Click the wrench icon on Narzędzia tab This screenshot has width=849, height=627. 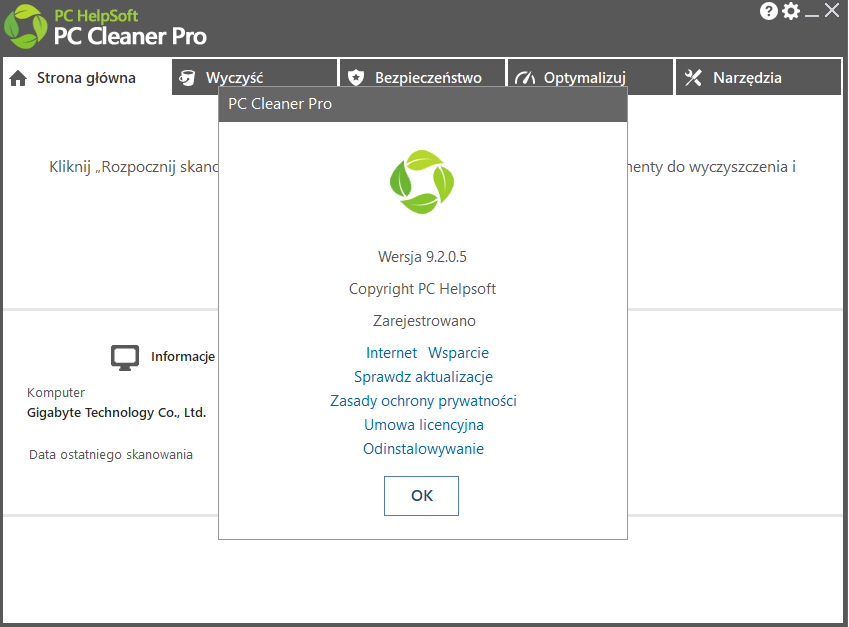(693, 78)
